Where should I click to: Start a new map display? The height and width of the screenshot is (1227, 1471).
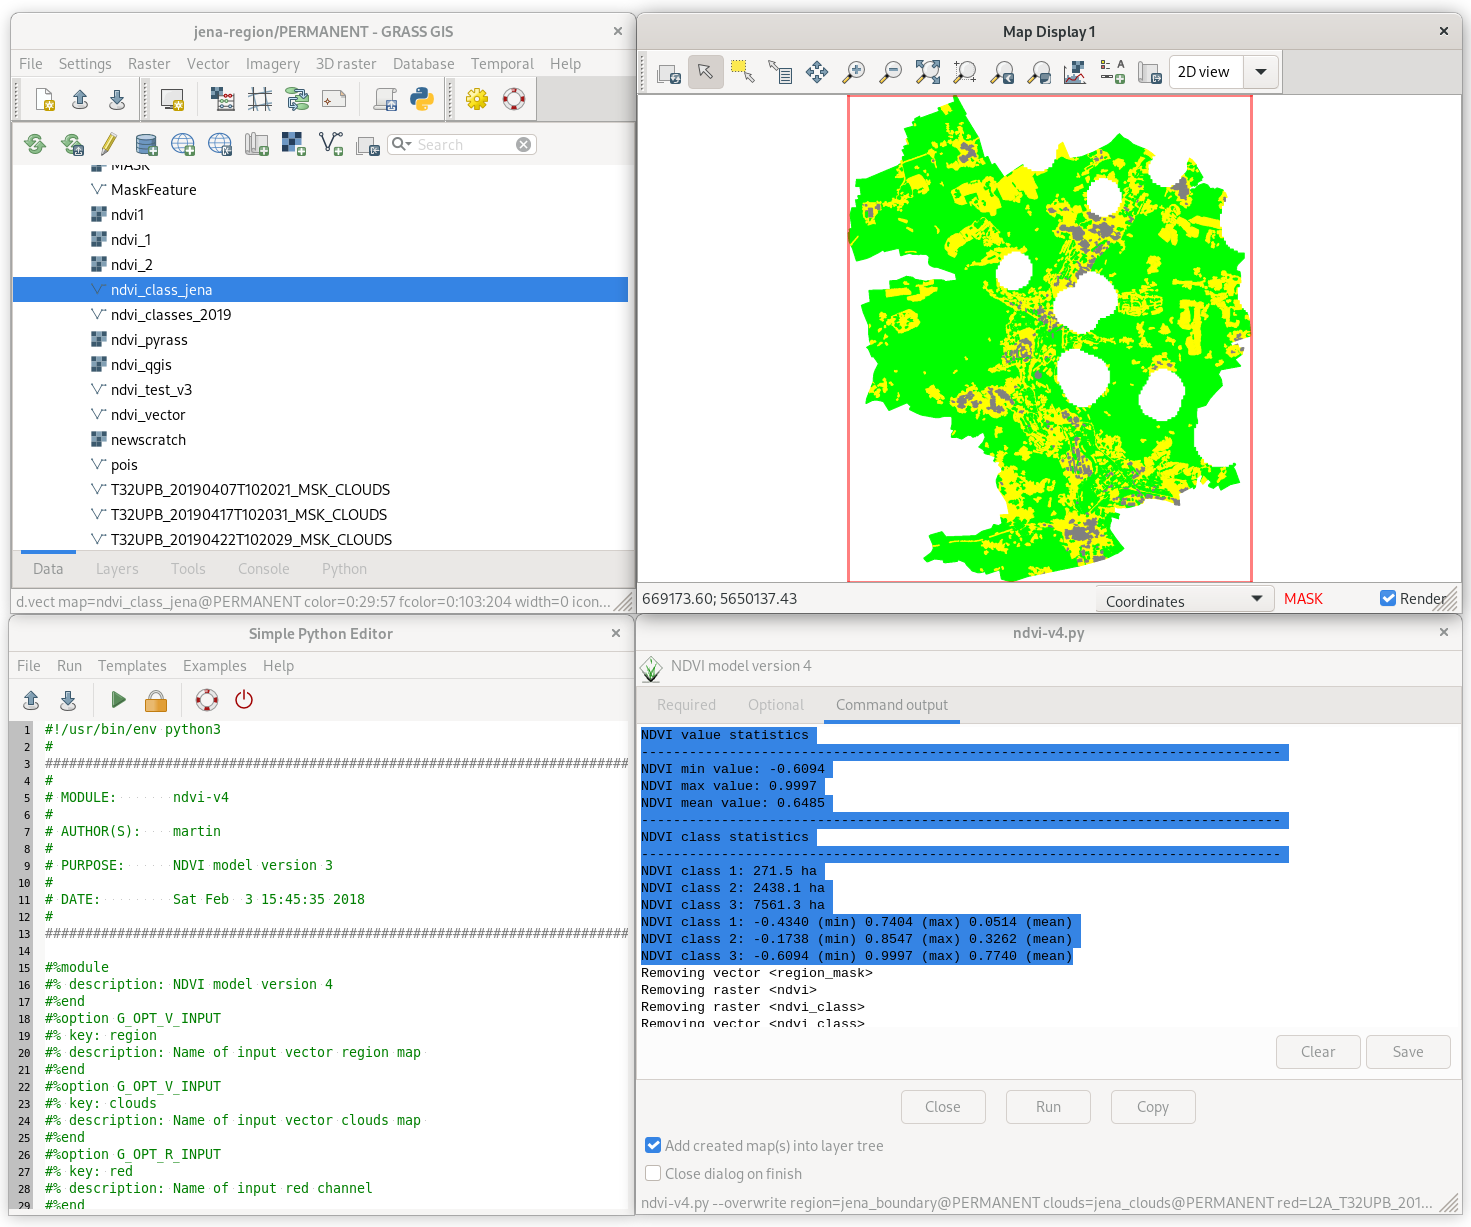[172, 99]
